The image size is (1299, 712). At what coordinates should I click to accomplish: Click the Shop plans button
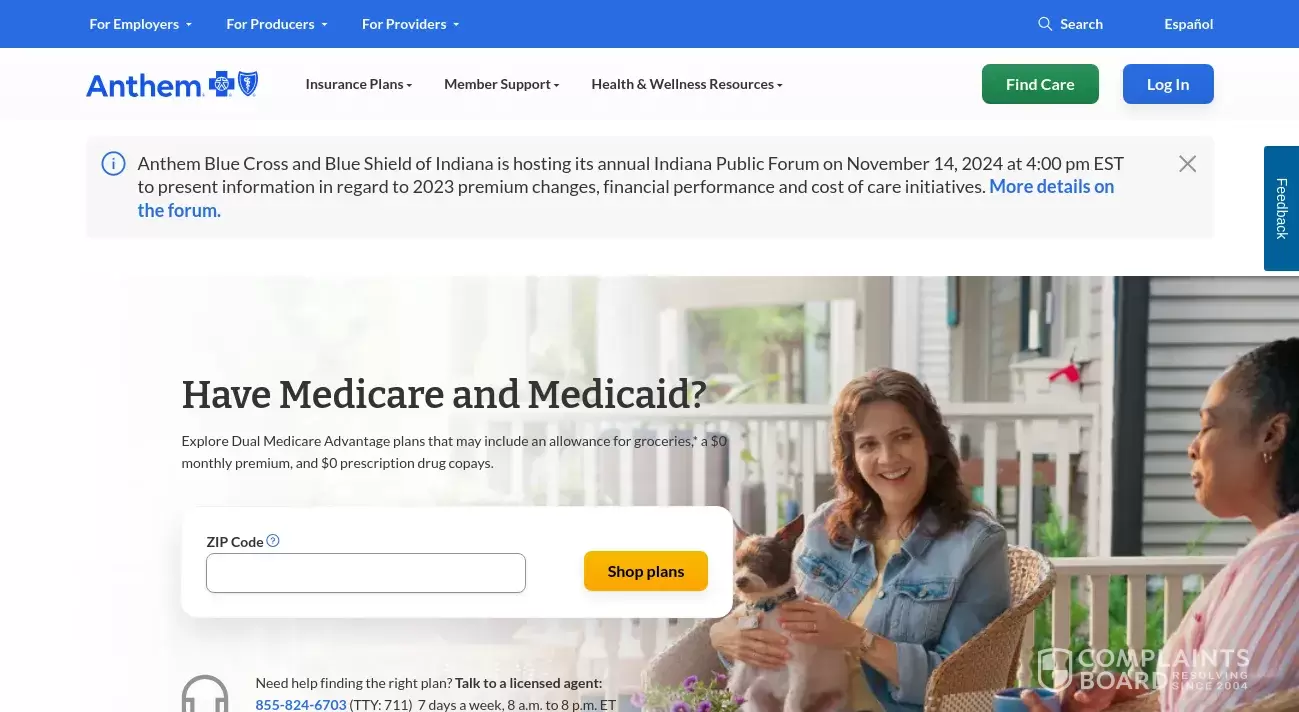646,571
